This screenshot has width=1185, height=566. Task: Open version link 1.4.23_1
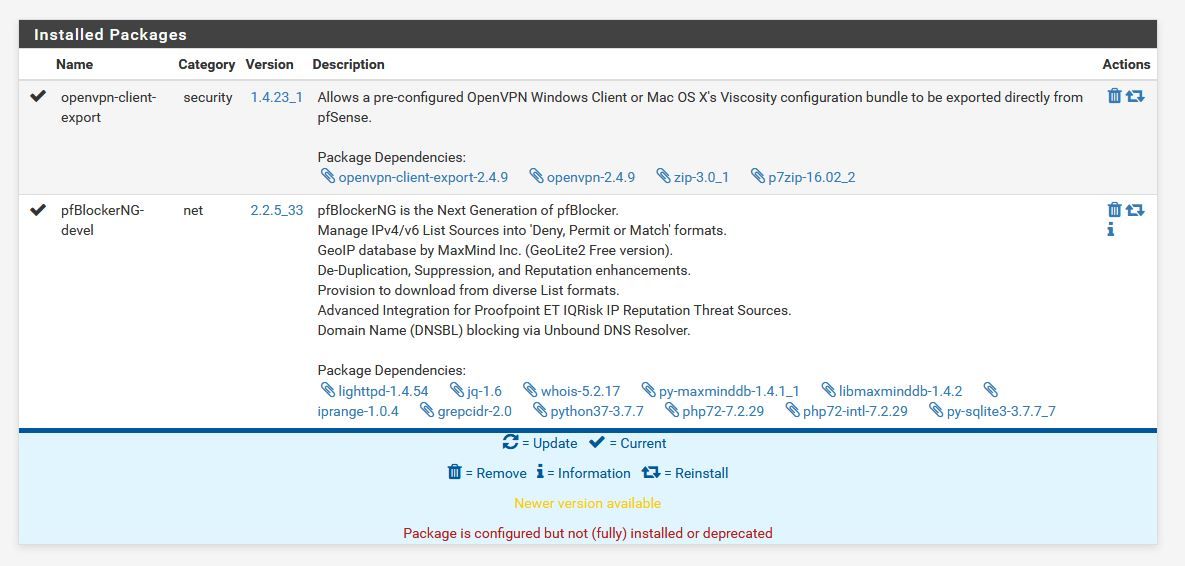click(x=277, y=97)
